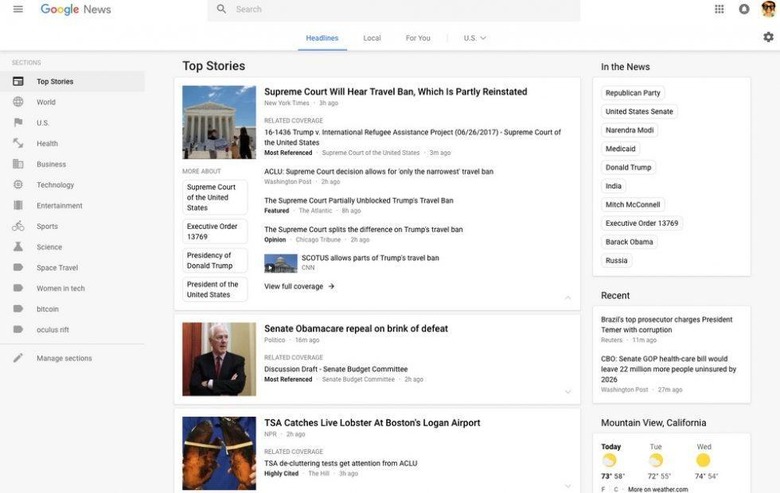This screenshot has height=493, width=780.
Task: Click the Republican Party topic chip
Action: coord(633,93)
